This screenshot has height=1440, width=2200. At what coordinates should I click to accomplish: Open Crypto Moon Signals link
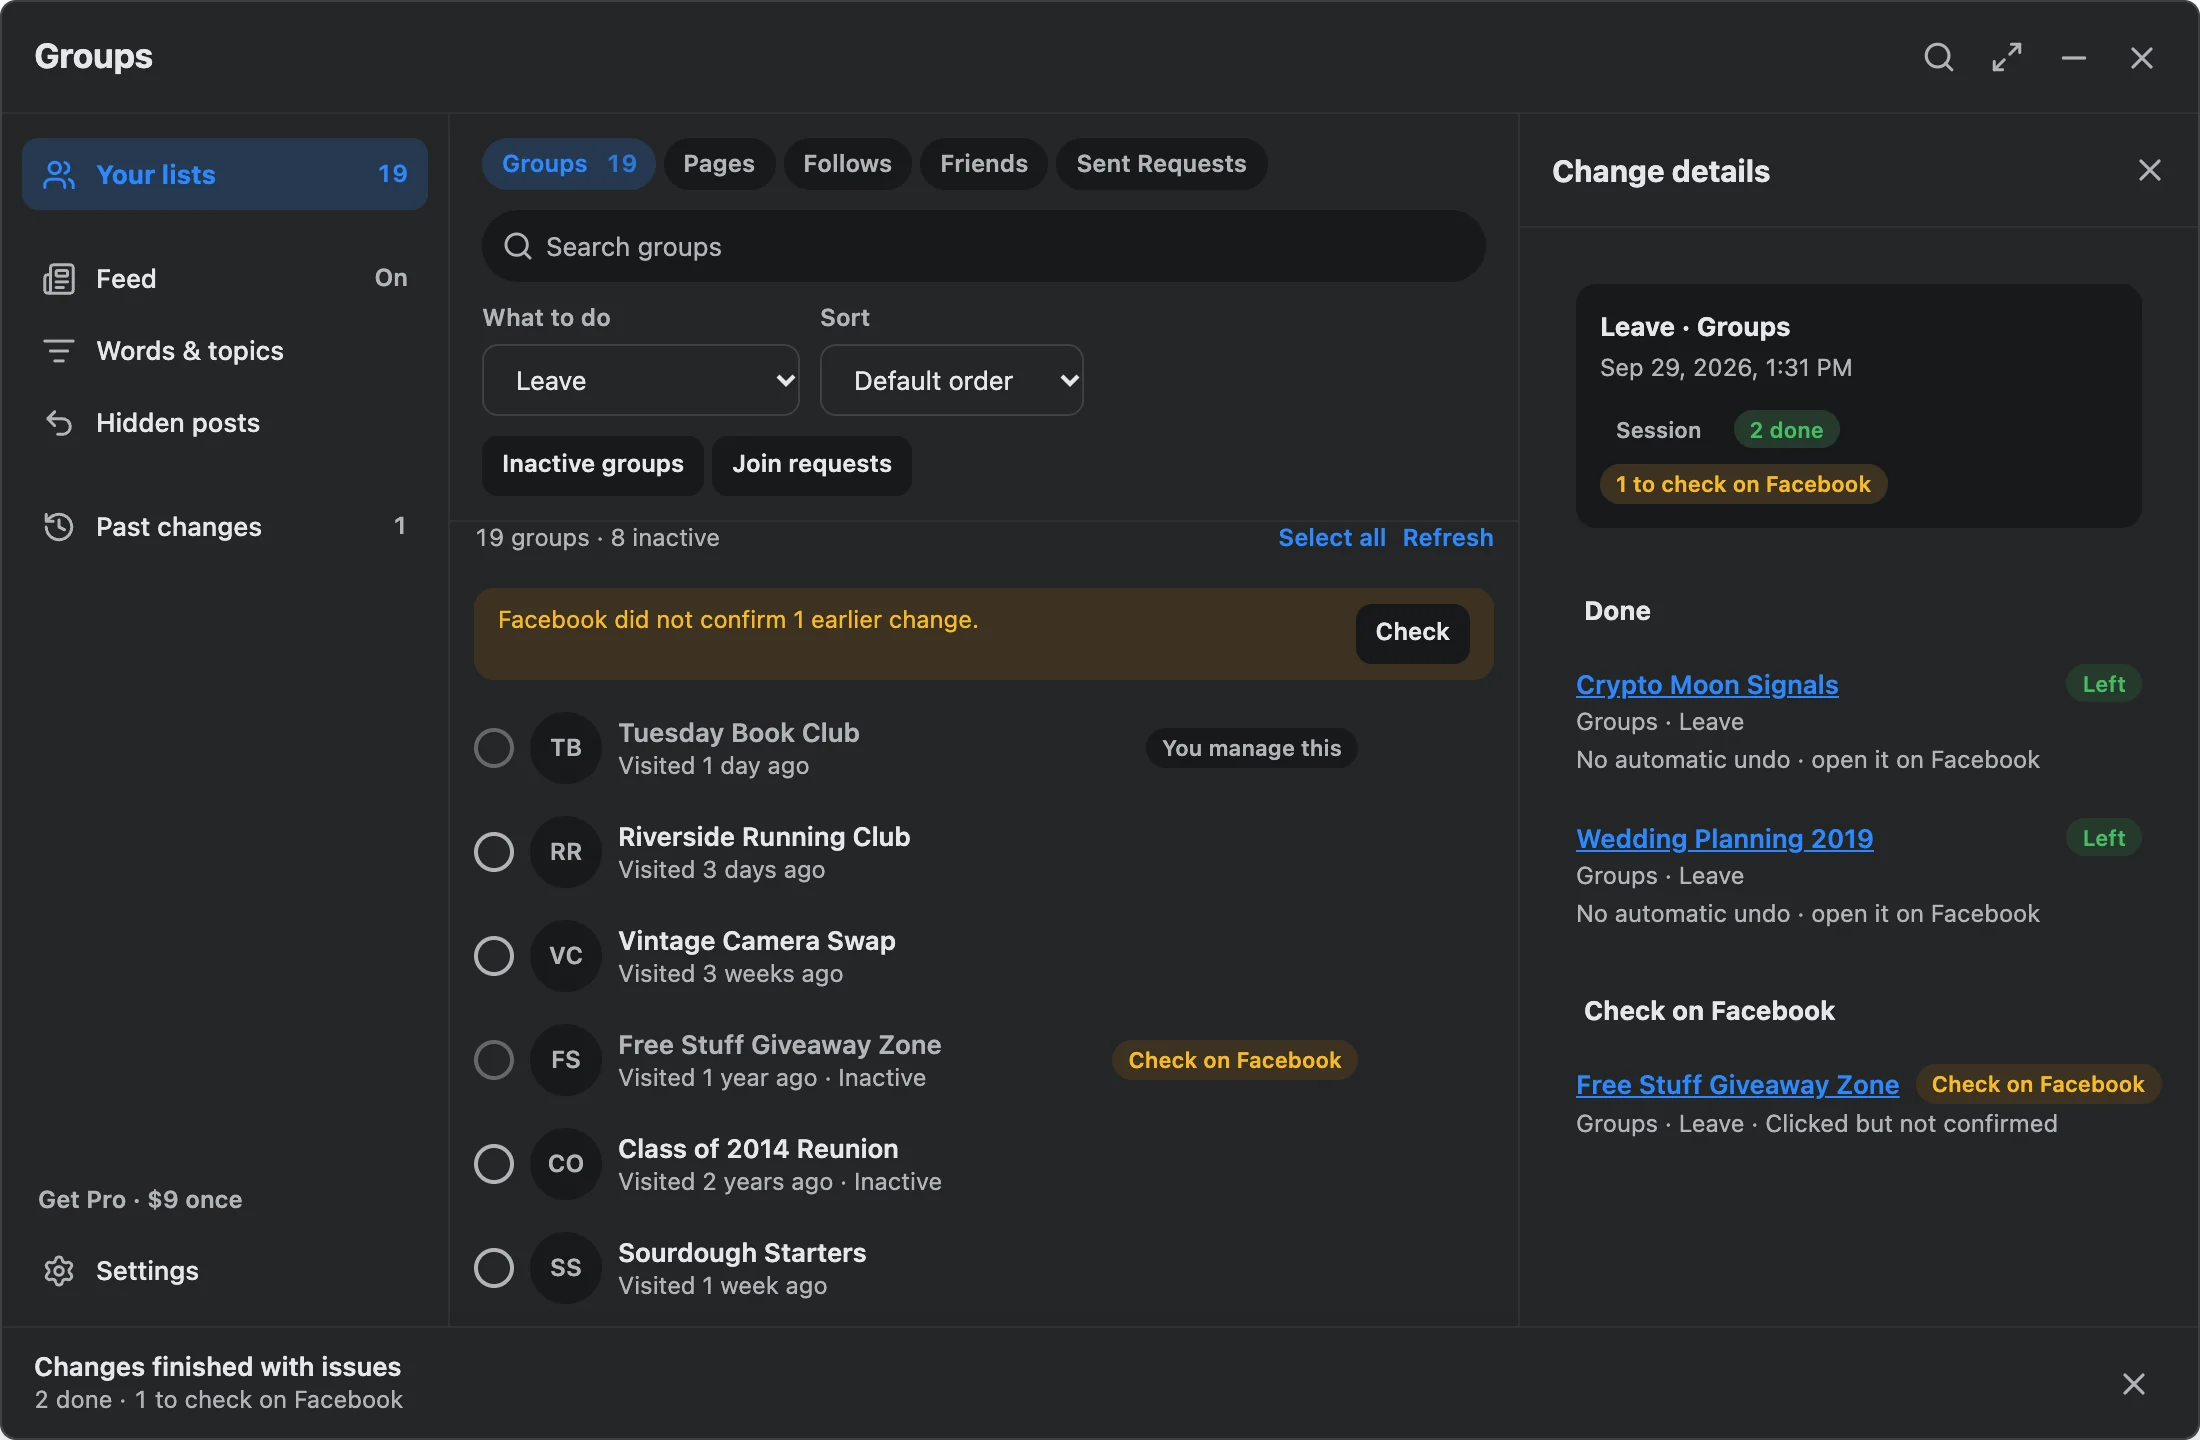(1707, 685)
